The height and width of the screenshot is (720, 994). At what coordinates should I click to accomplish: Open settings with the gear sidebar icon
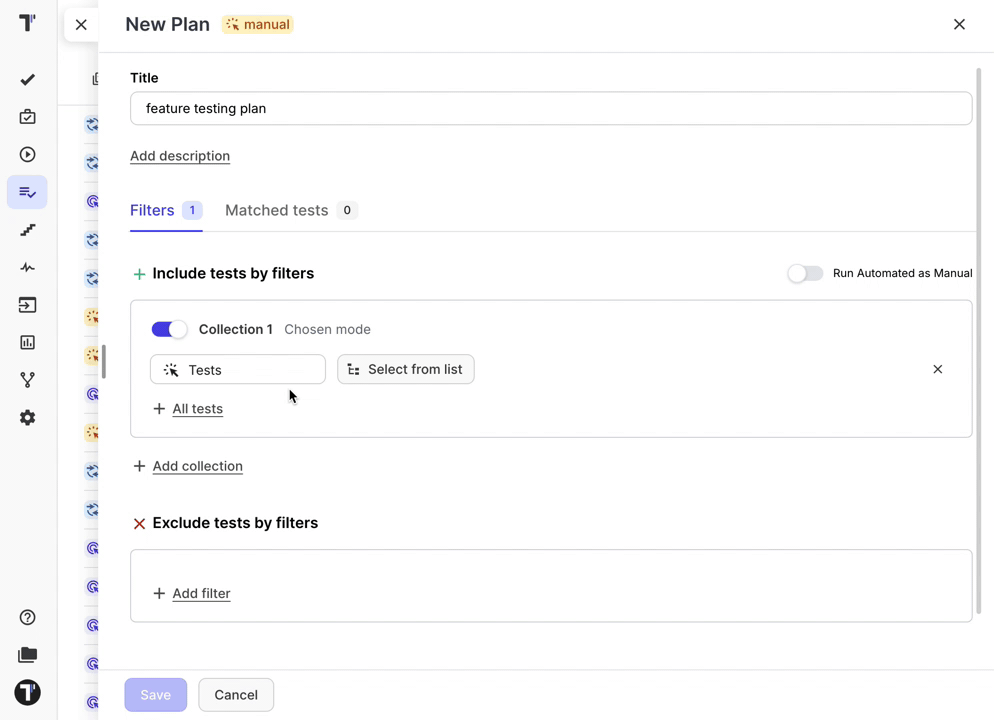click(x=27, y=417)
